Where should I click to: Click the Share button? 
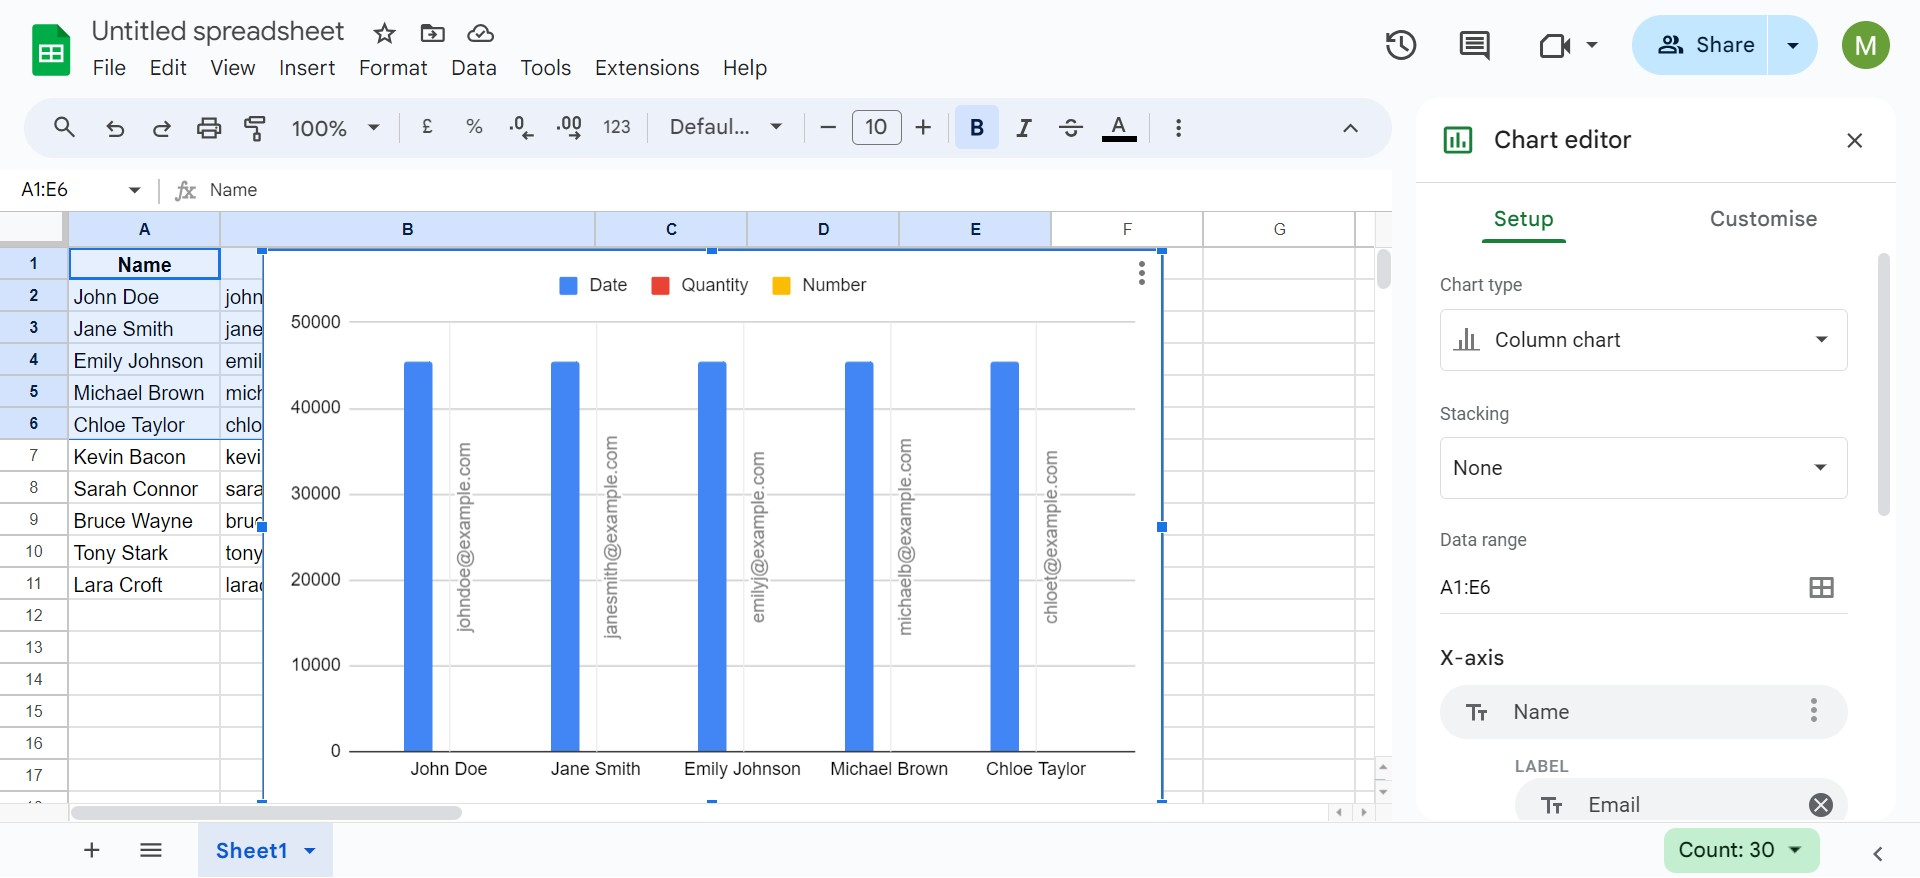[x=1701, y=45]
